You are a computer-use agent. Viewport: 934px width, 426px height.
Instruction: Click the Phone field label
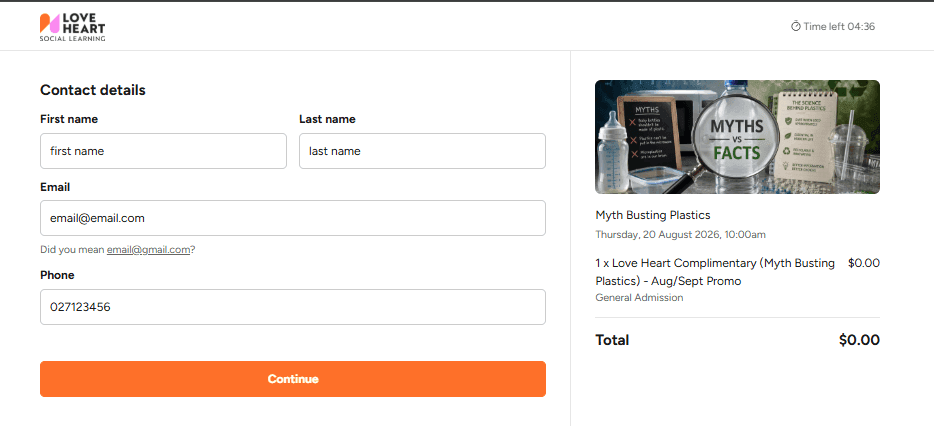tap(57, 275)
